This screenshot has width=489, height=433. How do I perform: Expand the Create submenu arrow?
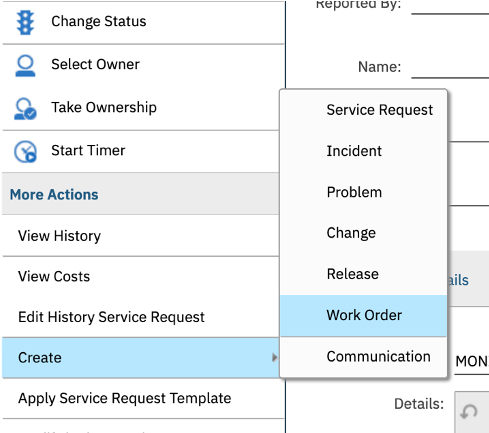pyautogui.click(x=274, y=357)
